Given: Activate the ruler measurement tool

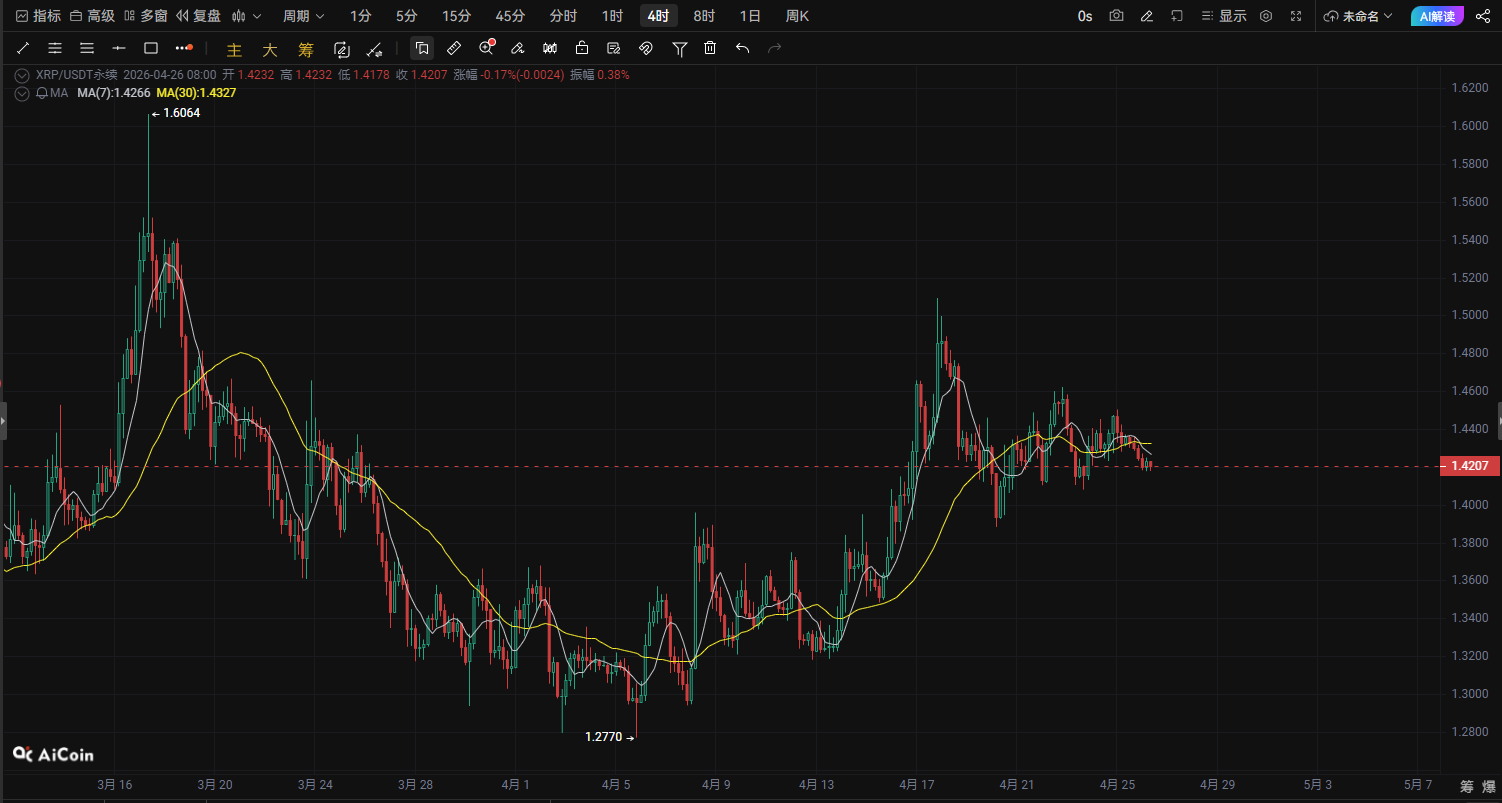Looking at the screenshot, I should tap(453, 48).
